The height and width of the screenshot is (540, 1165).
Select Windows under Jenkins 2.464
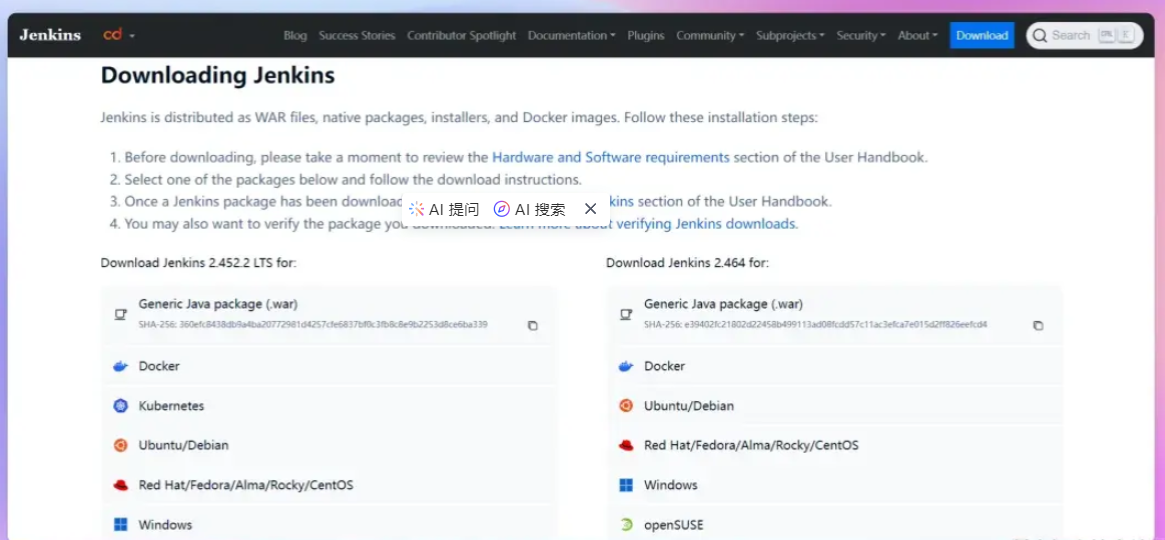[x=834, y=485]
